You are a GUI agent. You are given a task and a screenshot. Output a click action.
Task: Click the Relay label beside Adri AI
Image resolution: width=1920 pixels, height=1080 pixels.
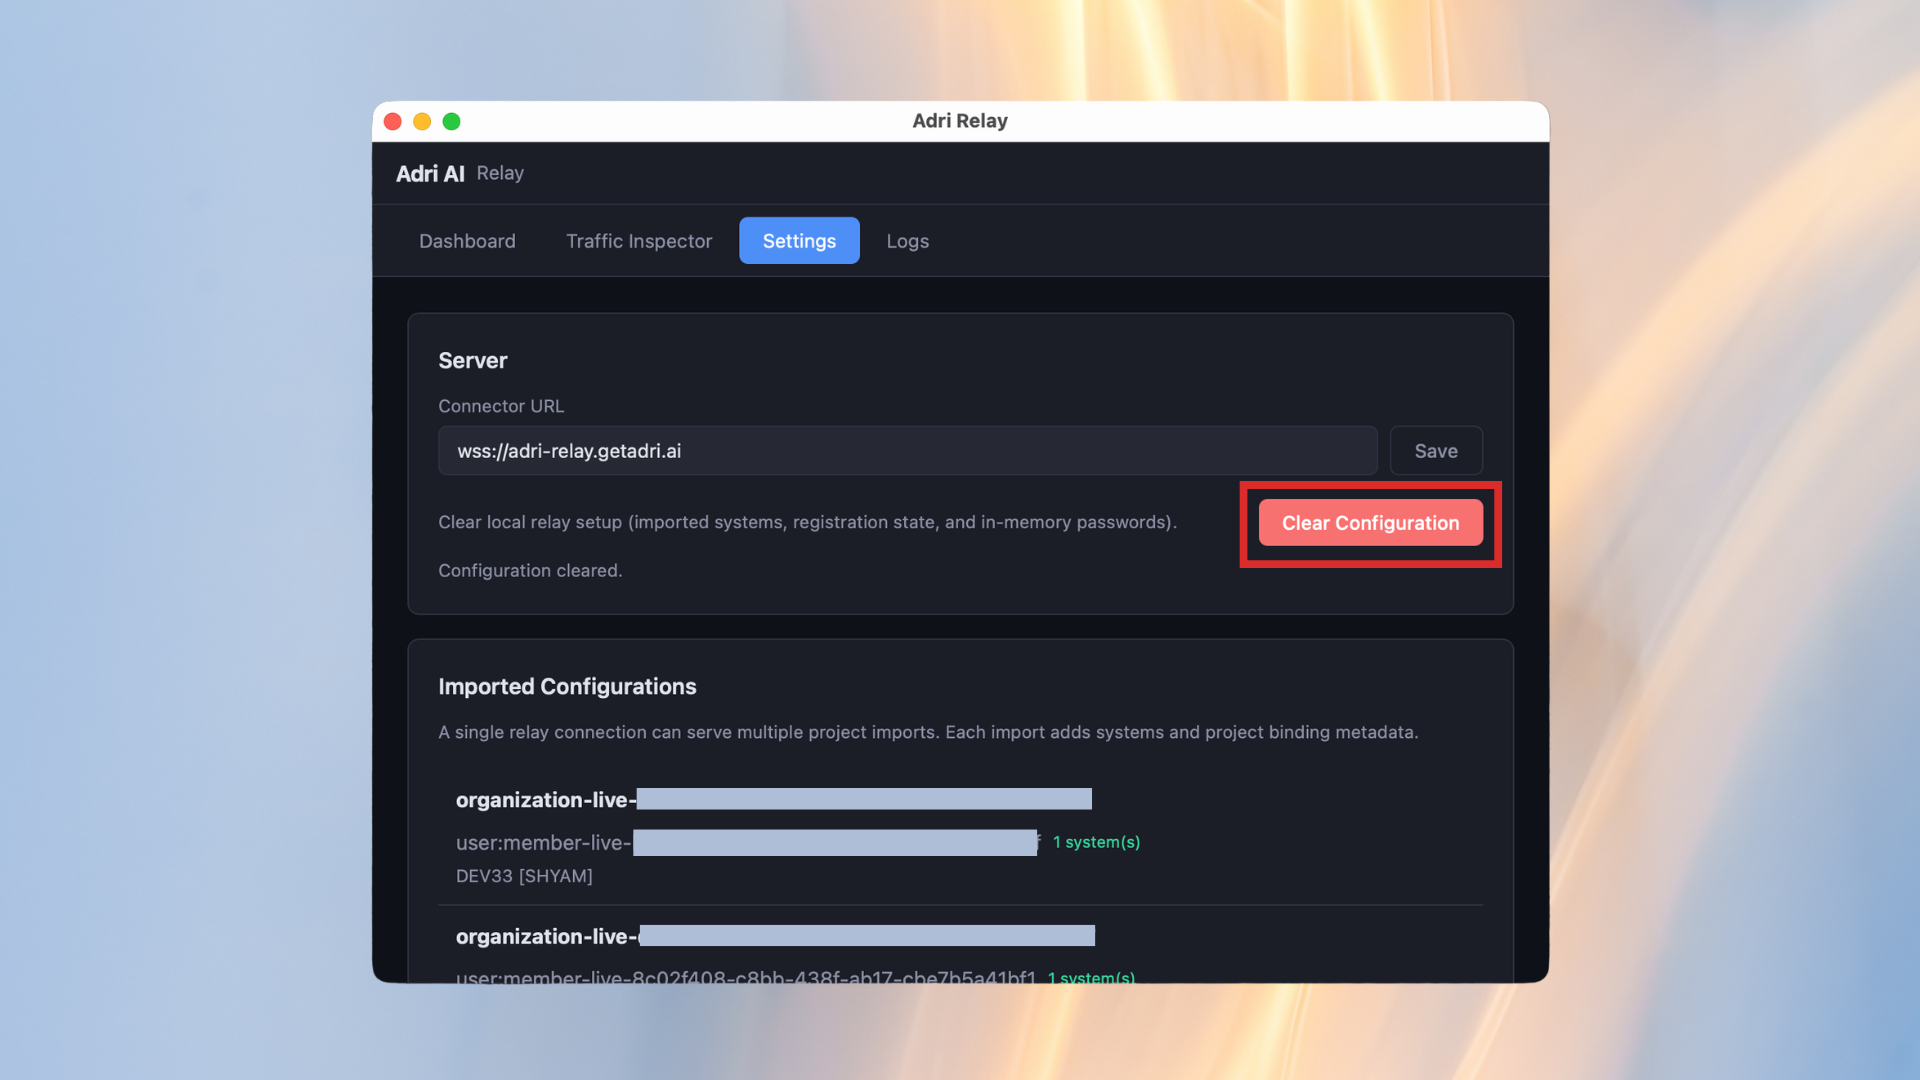coord(499,173)
